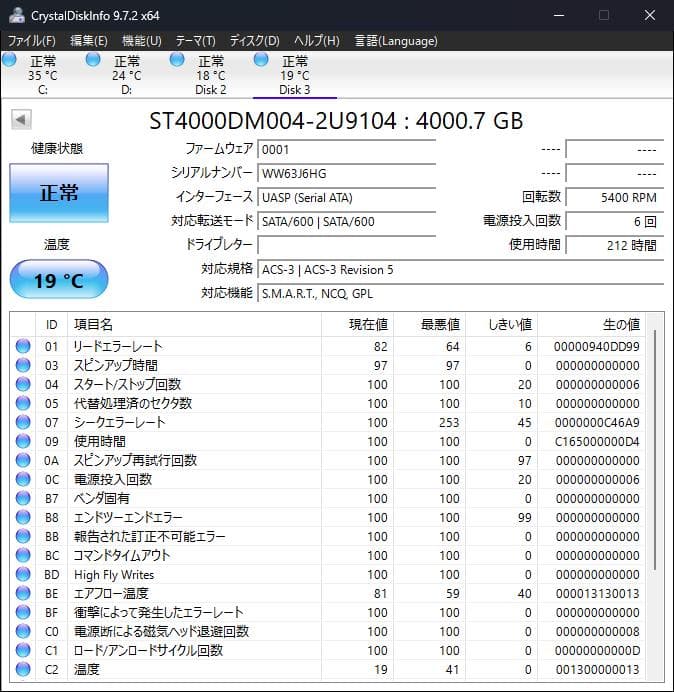
Task: Click status orb for リードエラーレート row
Action: 23,346
